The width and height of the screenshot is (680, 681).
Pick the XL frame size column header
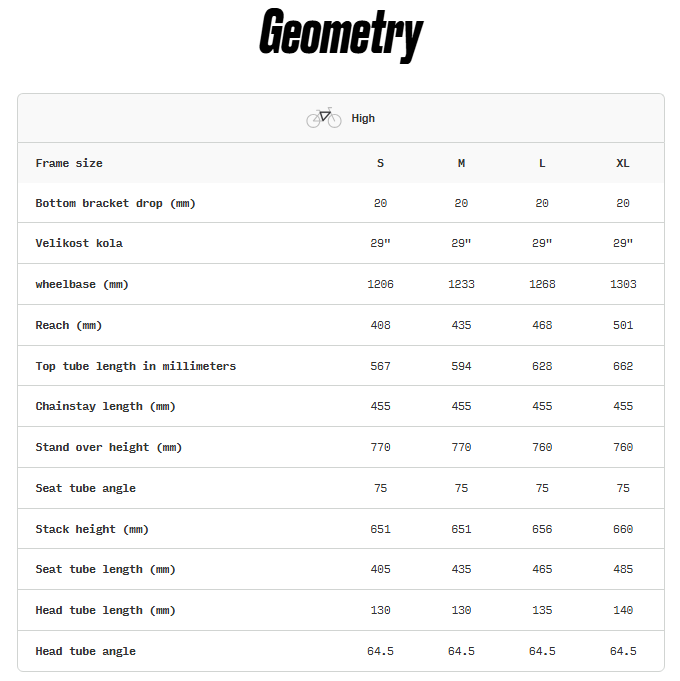[623, 163]
